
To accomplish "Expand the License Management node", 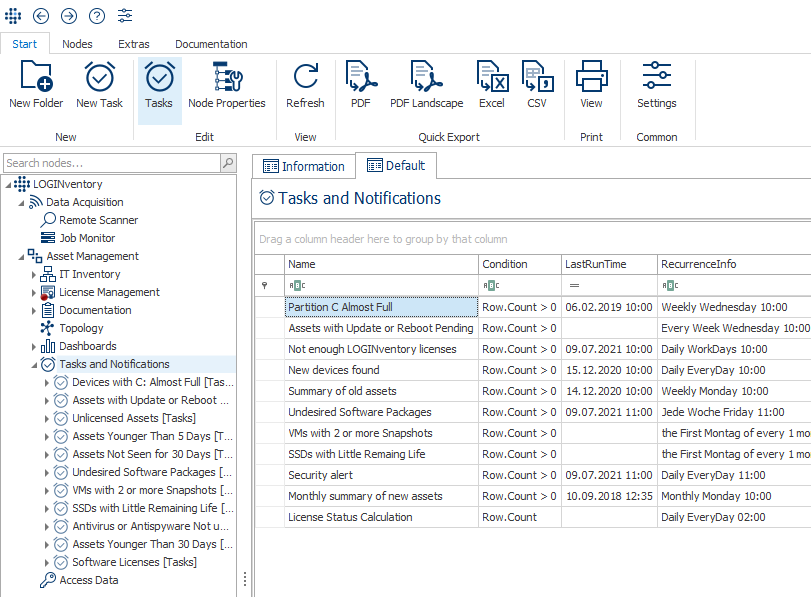I will pyautogui.click(x=34, y=293).
